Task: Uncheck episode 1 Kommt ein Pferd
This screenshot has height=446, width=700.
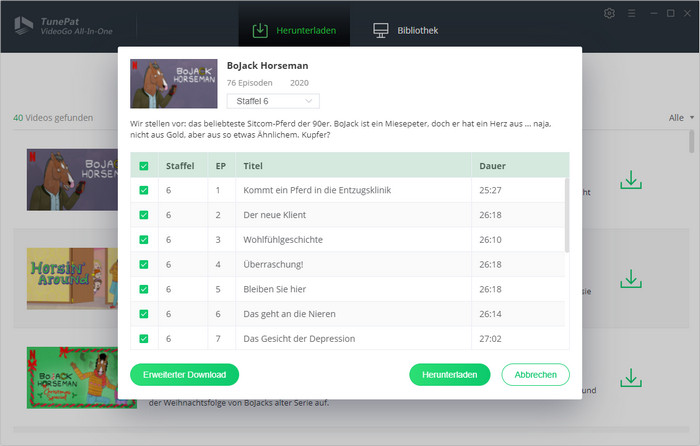Action: [x=144, y=190]
